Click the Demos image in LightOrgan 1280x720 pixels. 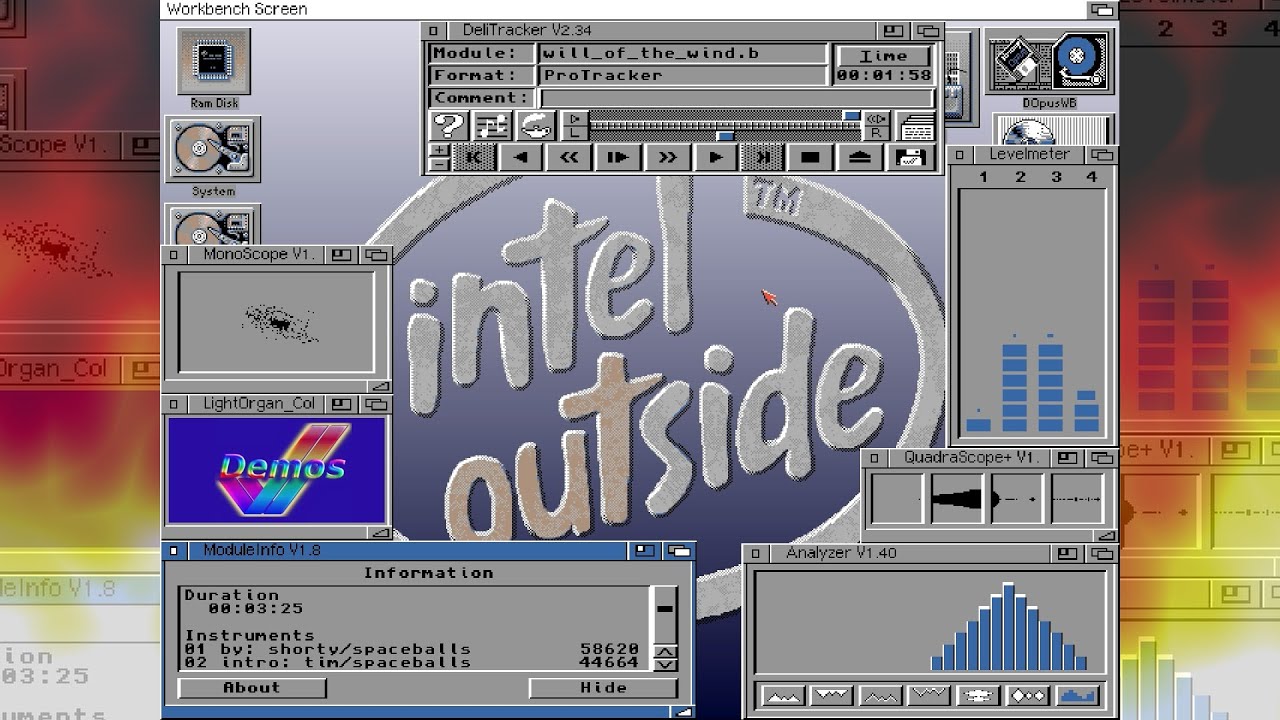(x=277, y=471)
